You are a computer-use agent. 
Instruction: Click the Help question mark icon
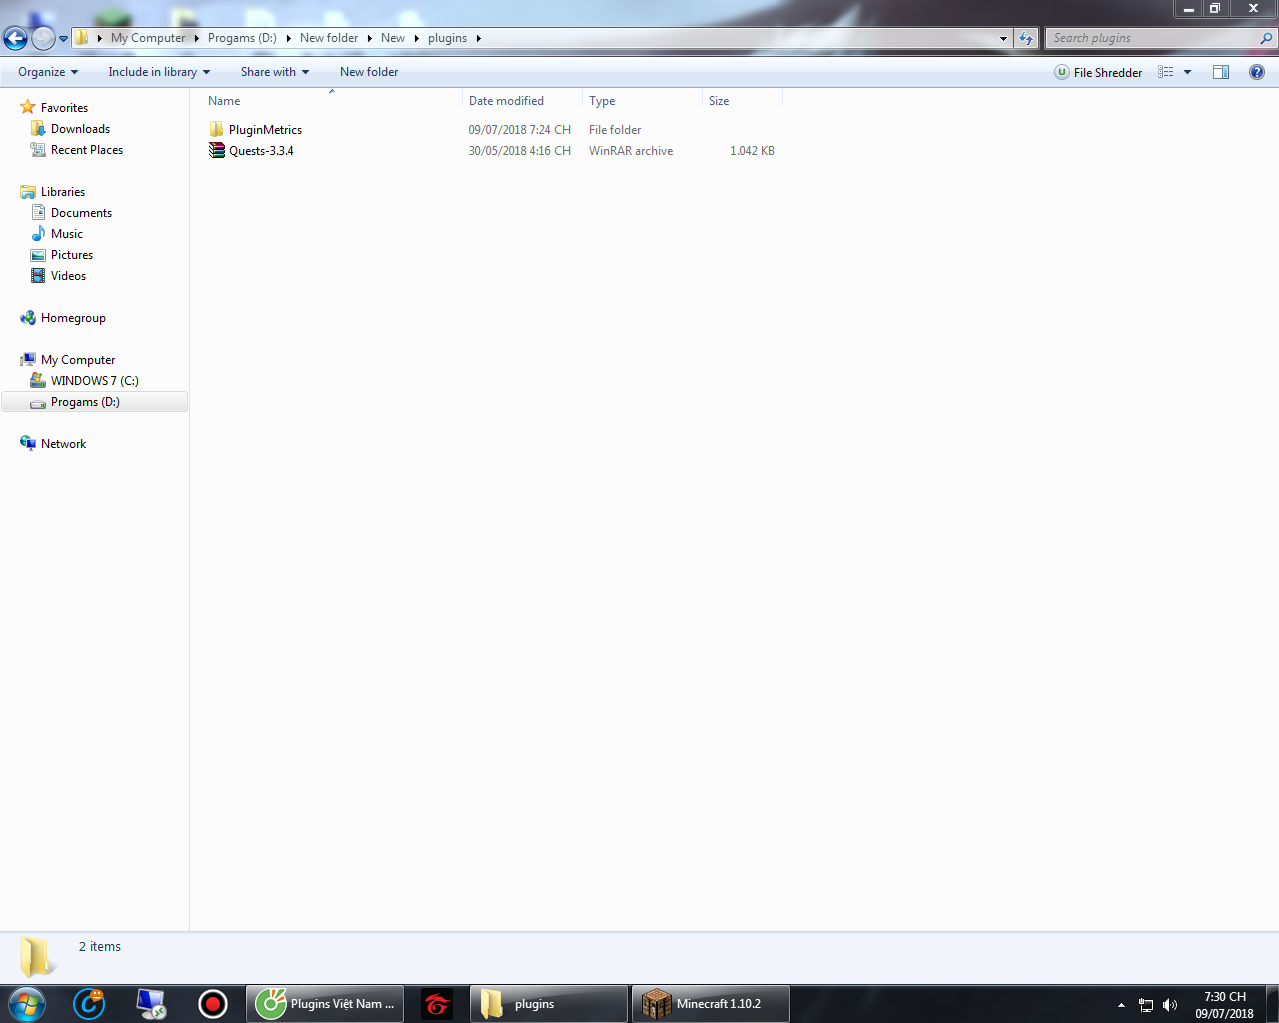(1257, 72)
